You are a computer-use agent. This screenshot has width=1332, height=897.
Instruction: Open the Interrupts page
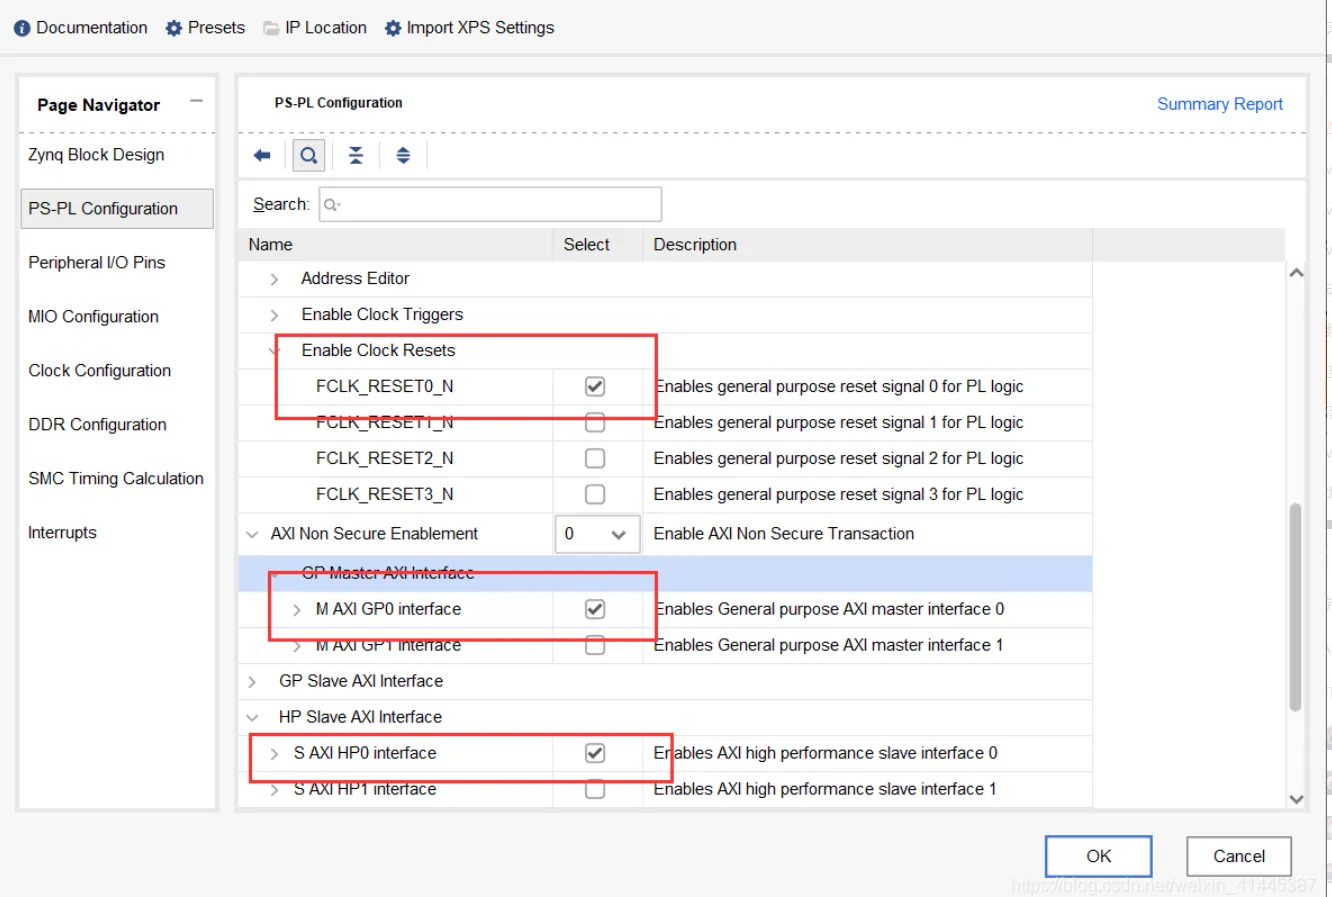[62, 533]
